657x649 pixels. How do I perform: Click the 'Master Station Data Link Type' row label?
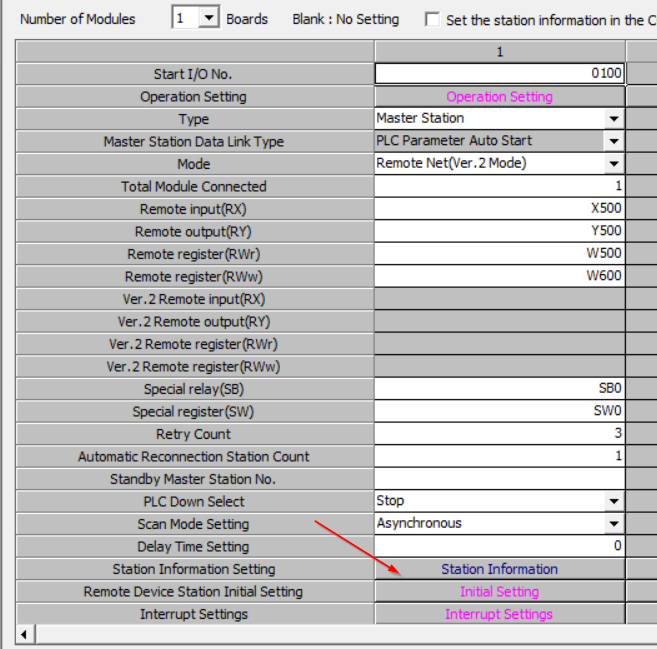click(194, 142)
